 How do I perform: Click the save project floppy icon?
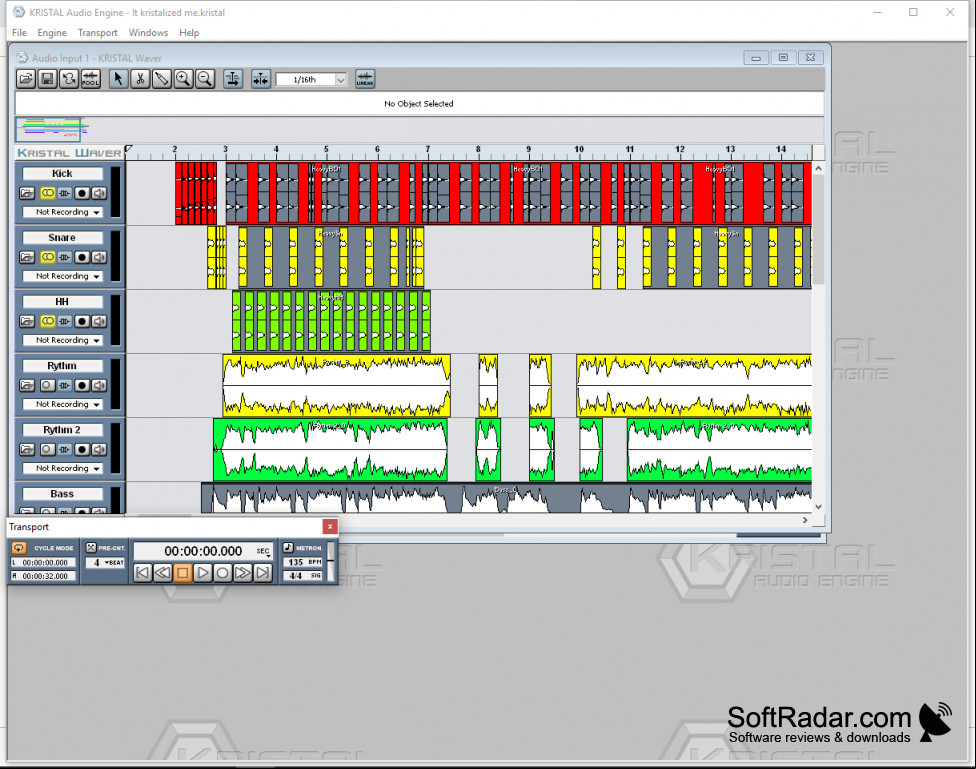click(x=47, y=79)
